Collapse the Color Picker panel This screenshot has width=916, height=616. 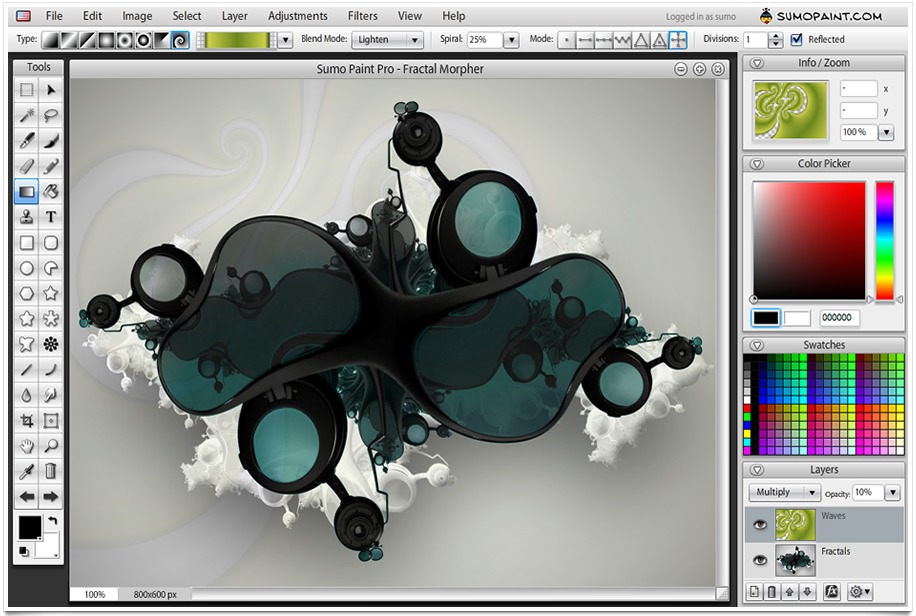coord(756,163)
